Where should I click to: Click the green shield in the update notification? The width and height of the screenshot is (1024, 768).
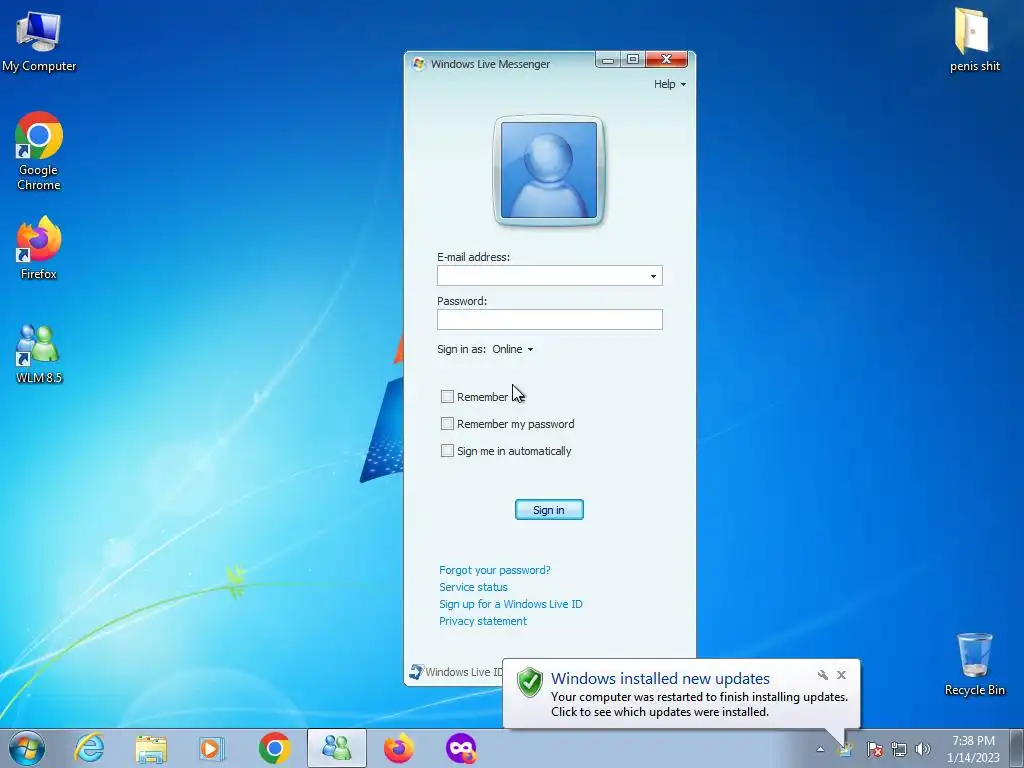(x=530, y=682)
